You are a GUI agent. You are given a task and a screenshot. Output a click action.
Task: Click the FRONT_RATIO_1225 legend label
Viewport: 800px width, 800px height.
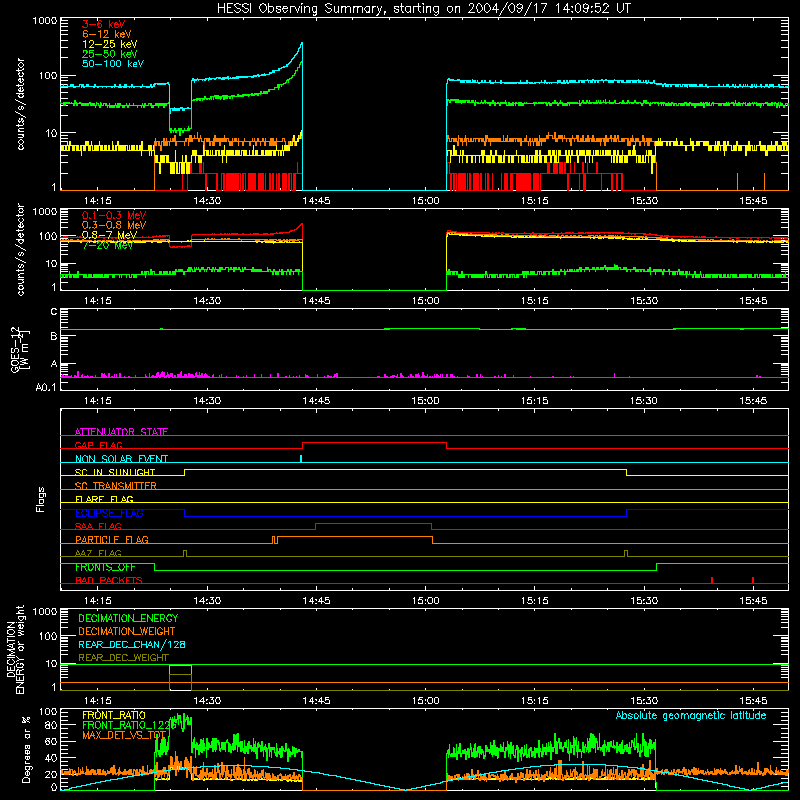coord(129,725)
